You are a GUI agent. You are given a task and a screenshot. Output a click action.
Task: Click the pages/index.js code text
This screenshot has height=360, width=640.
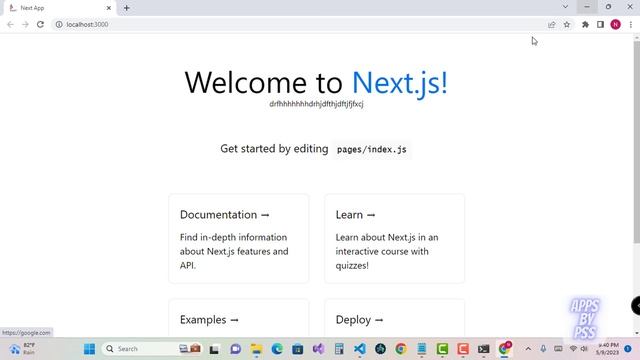[371, 149]
